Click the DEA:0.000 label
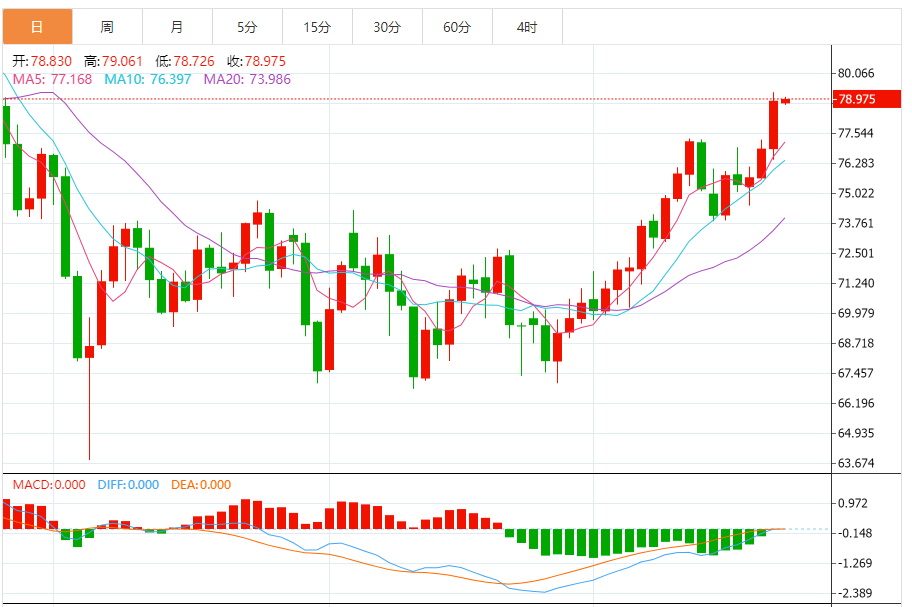Viewport: 912px width, 607px height. coord(201,484)
